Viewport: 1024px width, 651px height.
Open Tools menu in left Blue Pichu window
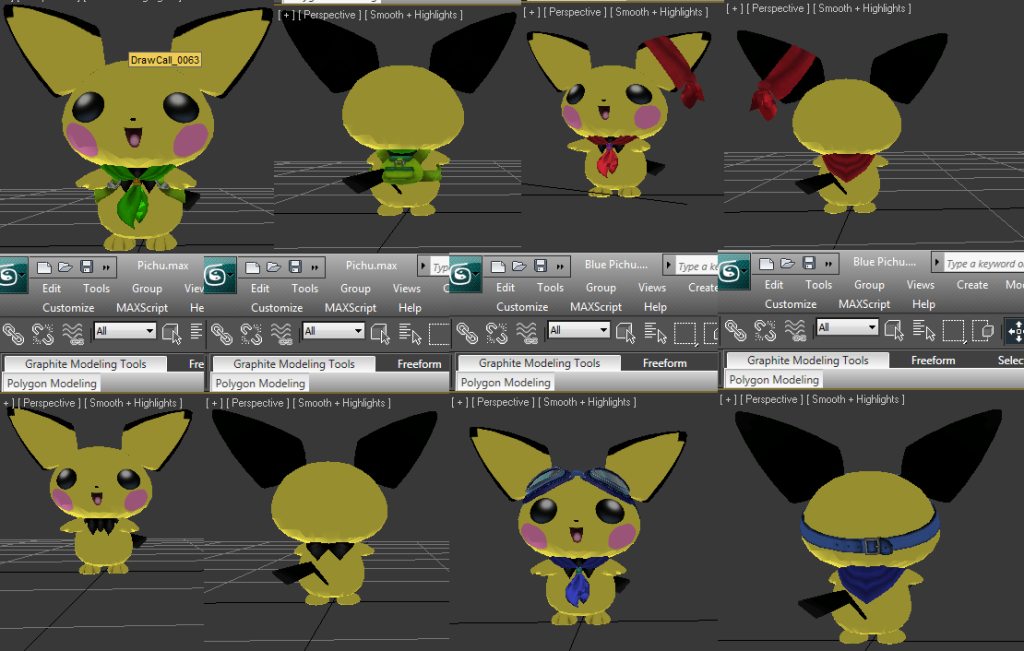(x=550, y=287)
